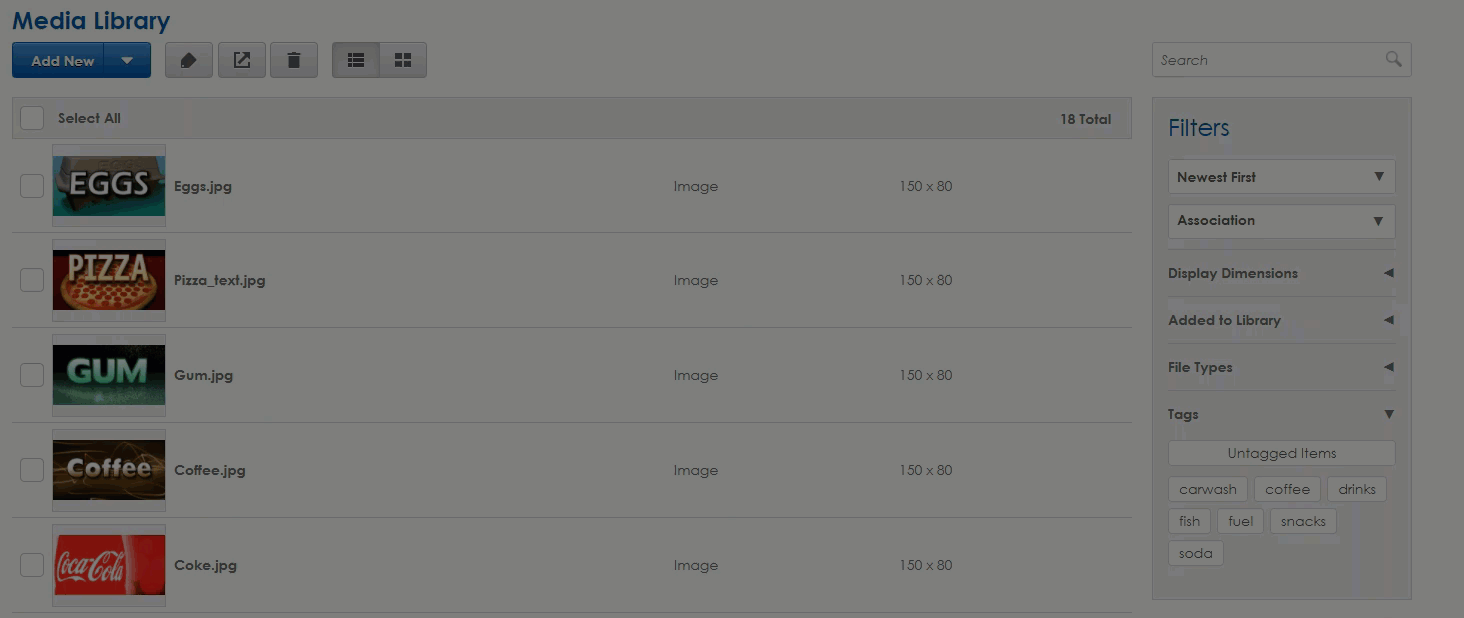Collapse the Tags filter section

click(x=1281, y=414)
